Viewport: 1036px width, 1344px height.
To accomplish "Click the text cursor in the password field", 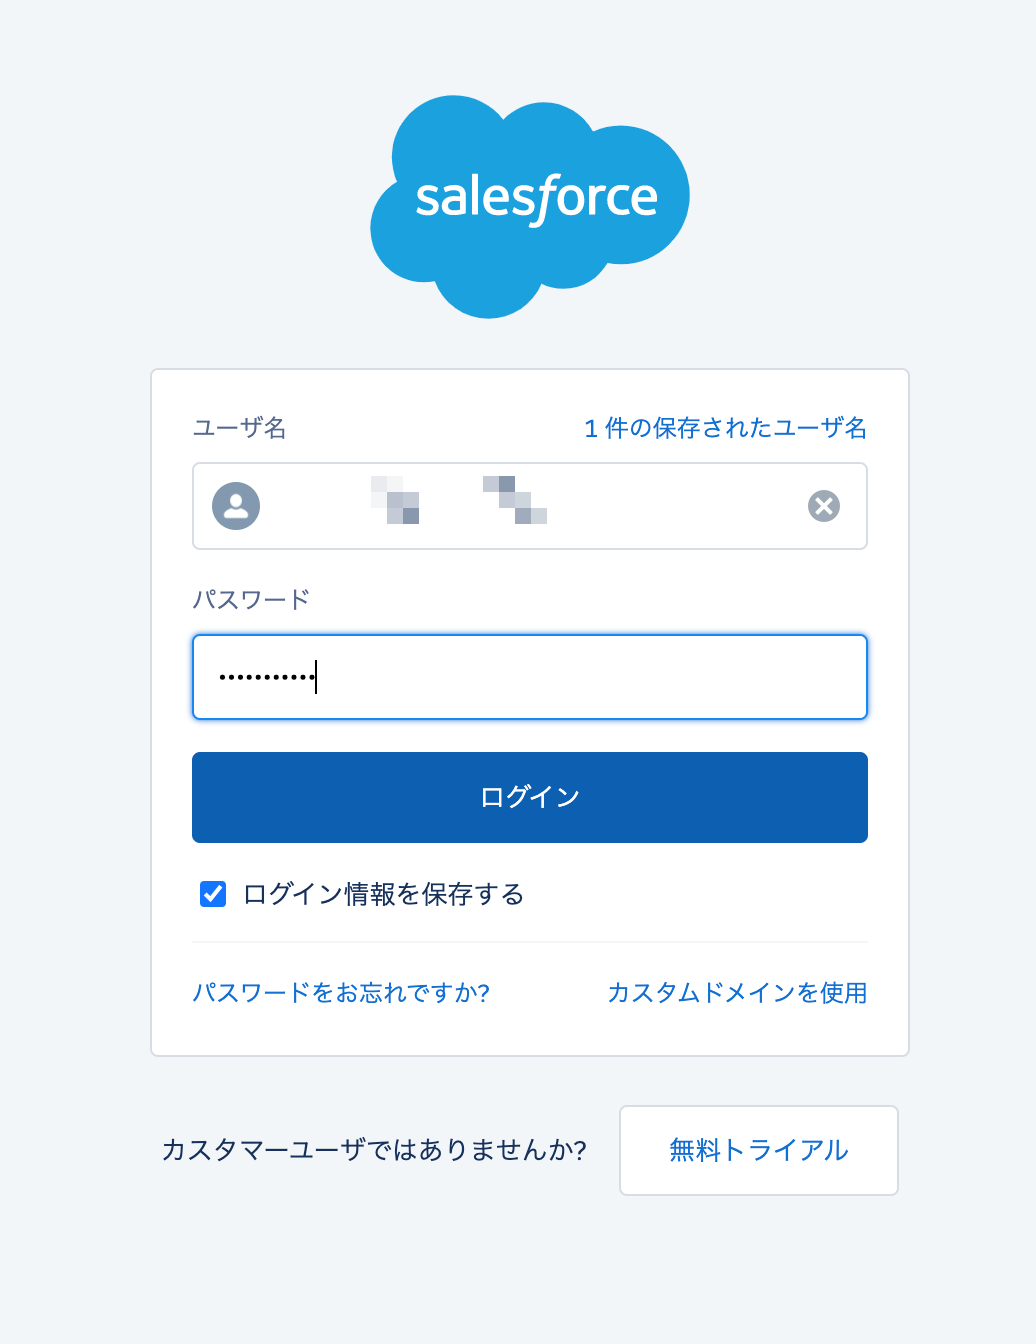I will pos(316,677).
